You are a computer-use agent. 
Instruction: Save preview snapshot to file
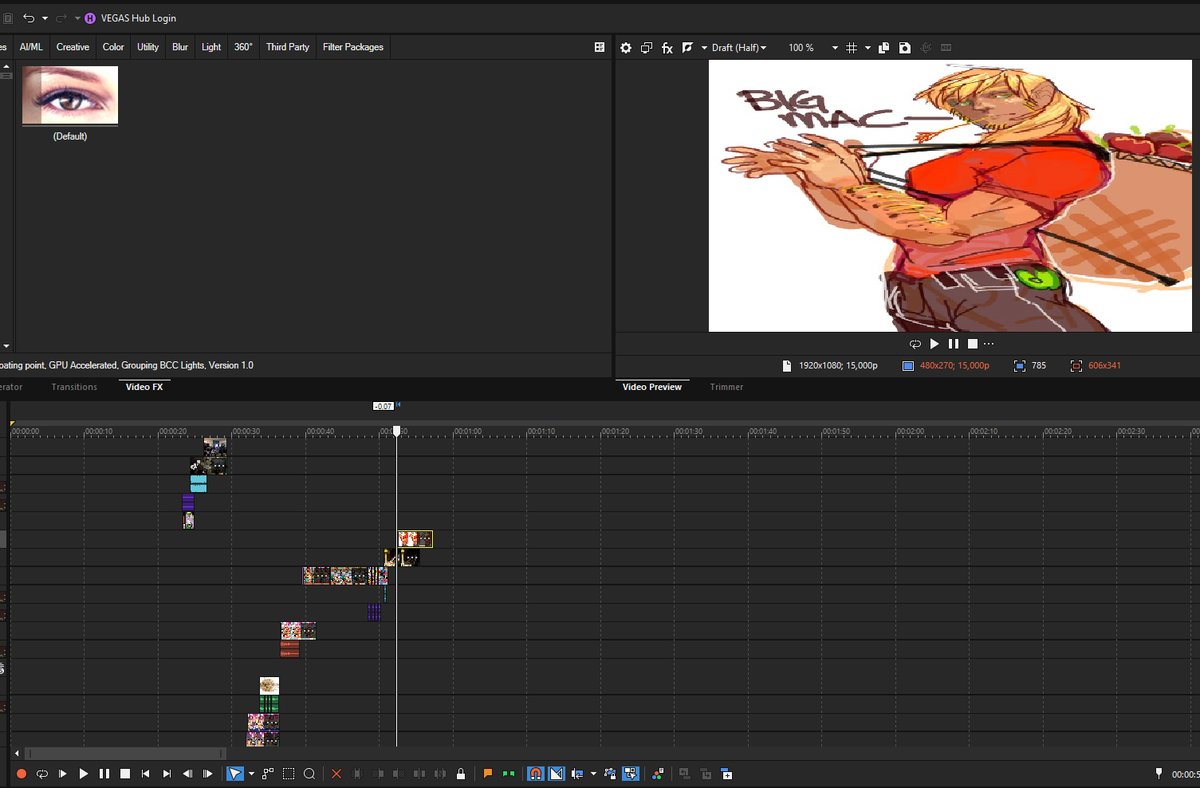click(904, 47)
